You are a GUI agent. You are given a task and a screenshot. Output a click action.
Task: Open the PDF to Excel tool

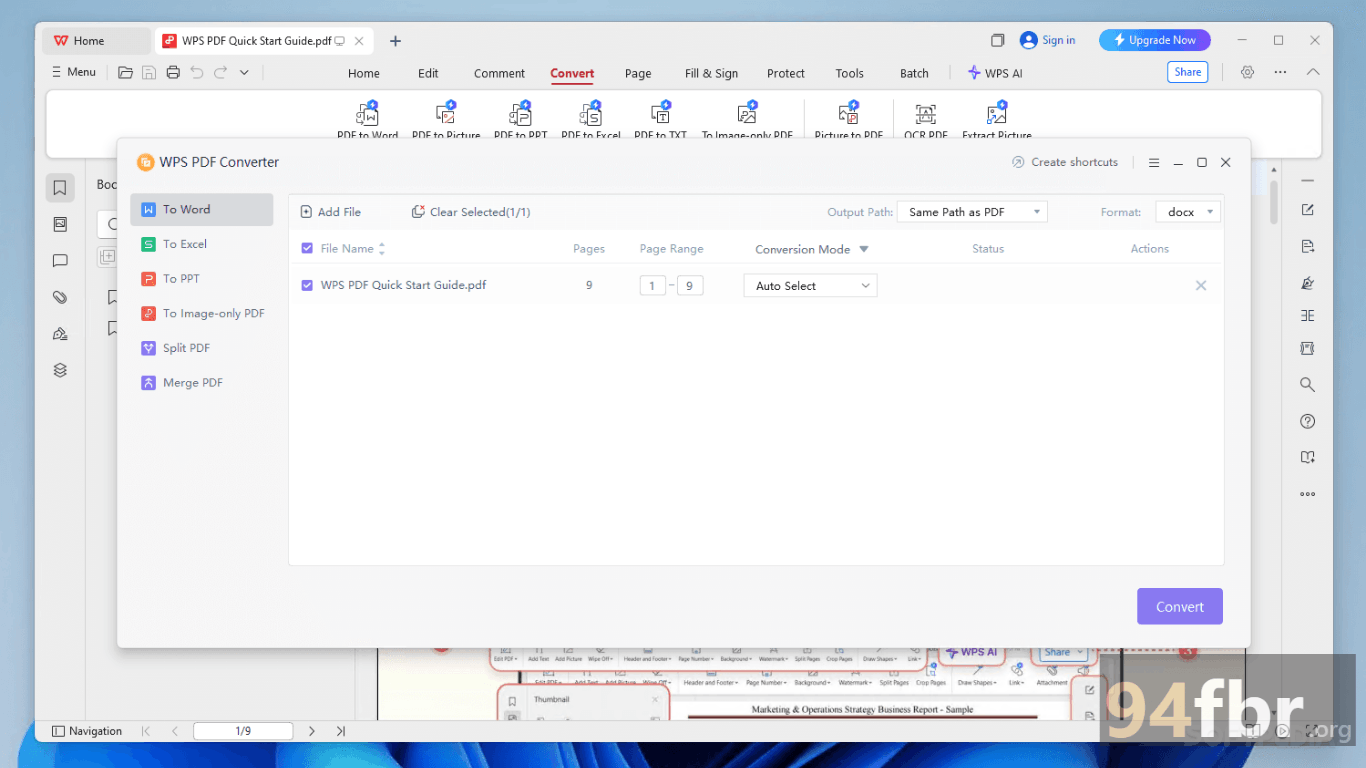tap(590, 120)
